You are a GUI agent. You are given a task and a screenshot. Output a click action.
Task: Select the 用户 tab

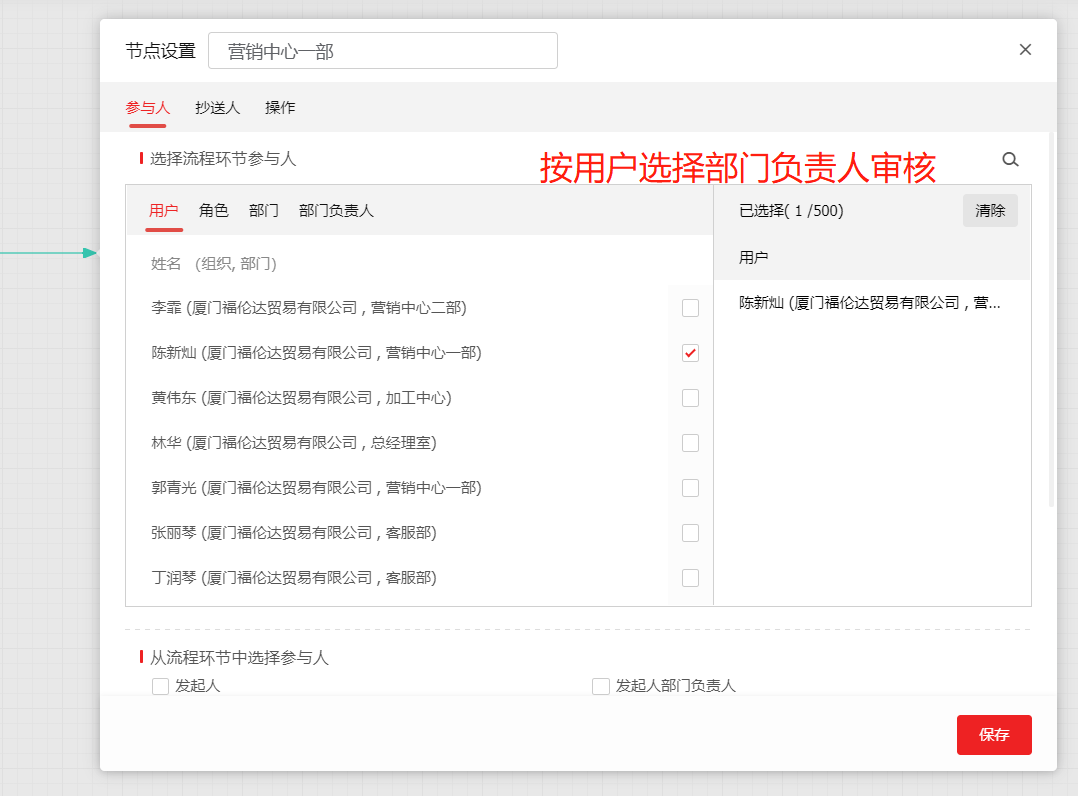(164, 210)
